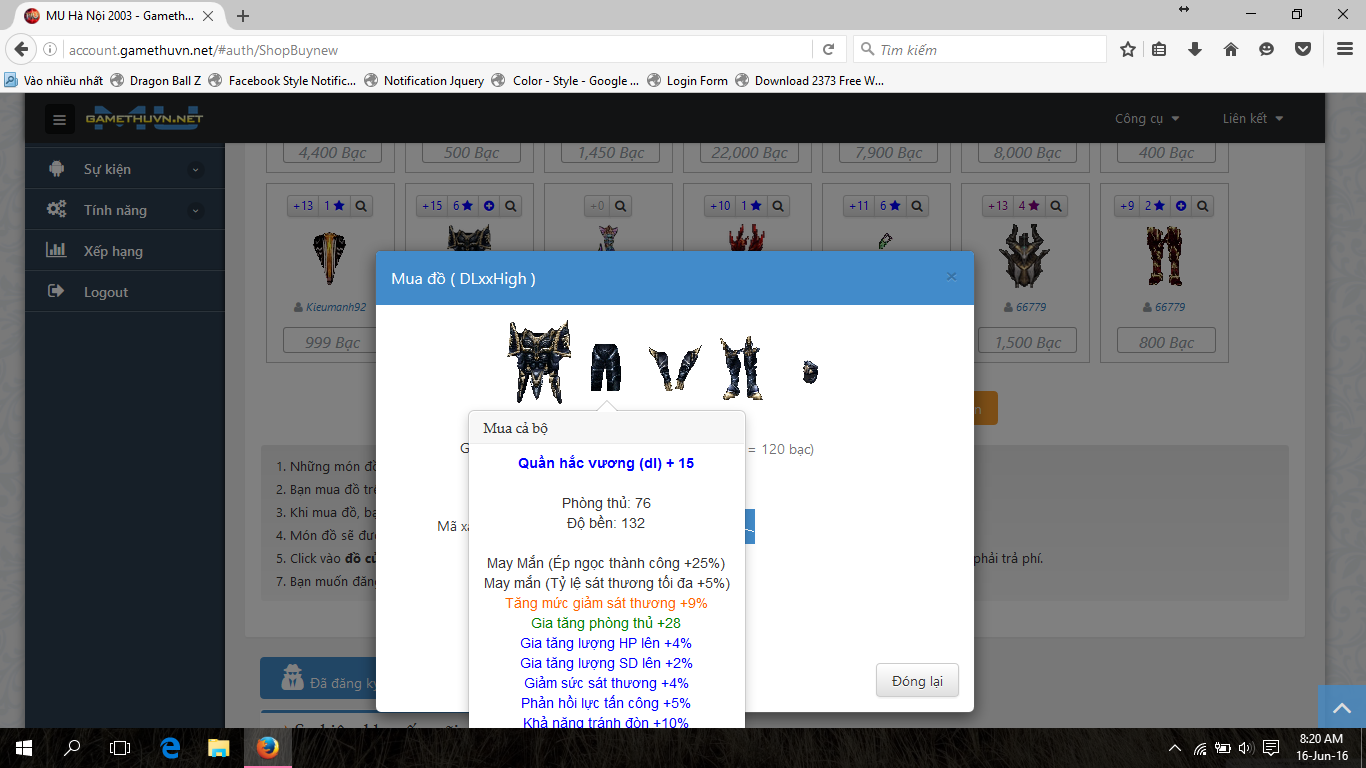
Task: Open the Firefox downloads arrow
Action: [x=1194, y=49]
